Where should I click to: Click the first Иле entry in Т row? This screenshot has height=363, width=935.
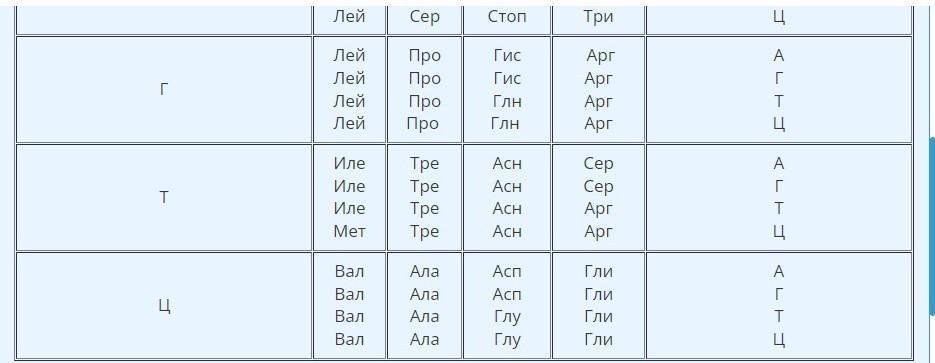pyautogui.click(x=349, y=163)
